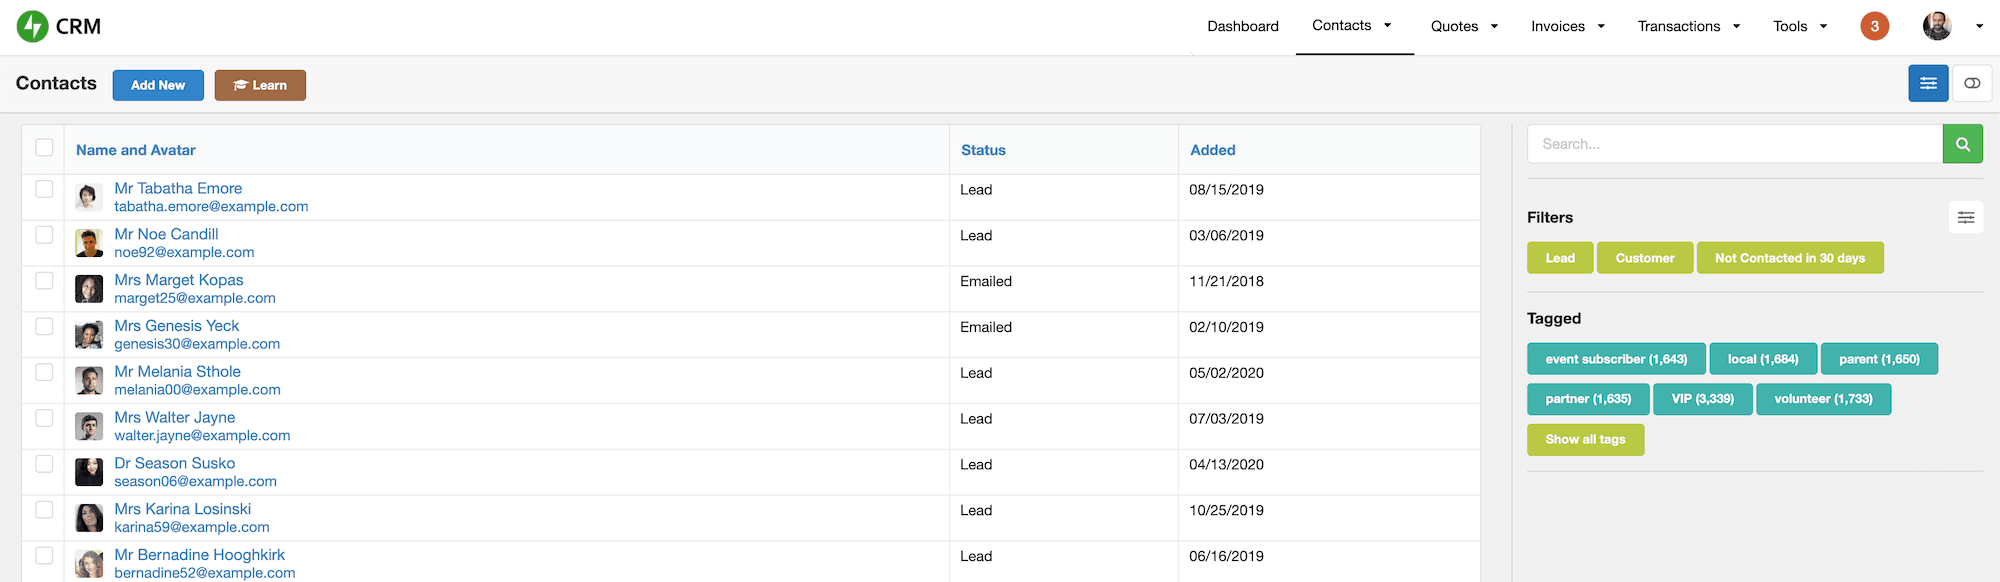Filter by event subscriber tag
The width and height of the screenshot is (2000, 582).
point(1616,359)
